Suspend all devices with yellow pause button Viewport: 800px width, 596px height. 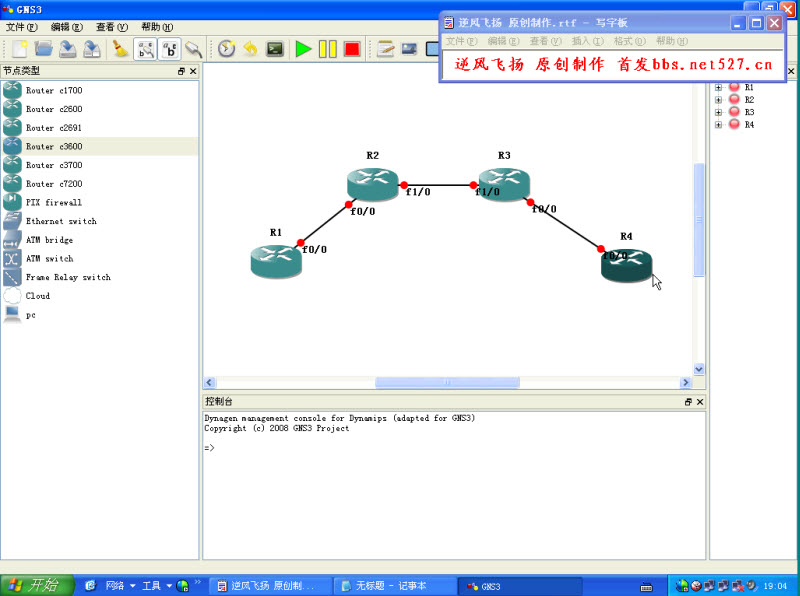328,49
